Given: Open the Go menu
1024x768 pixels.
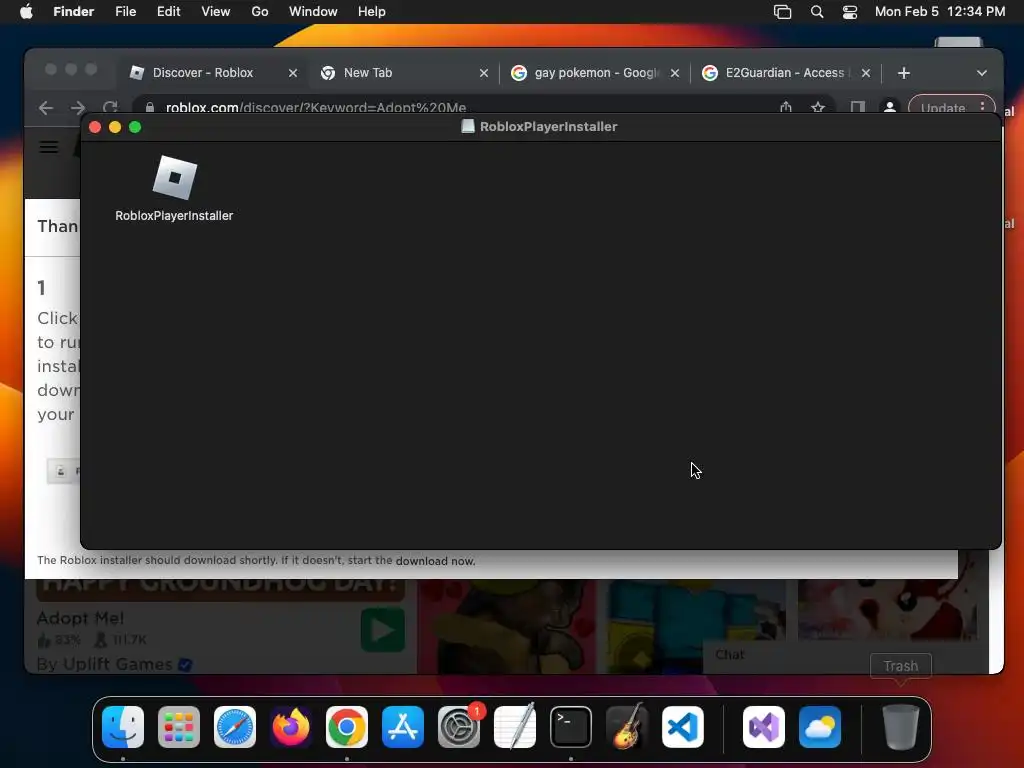Looking at the screenshot, I should [x=260, y=12].
